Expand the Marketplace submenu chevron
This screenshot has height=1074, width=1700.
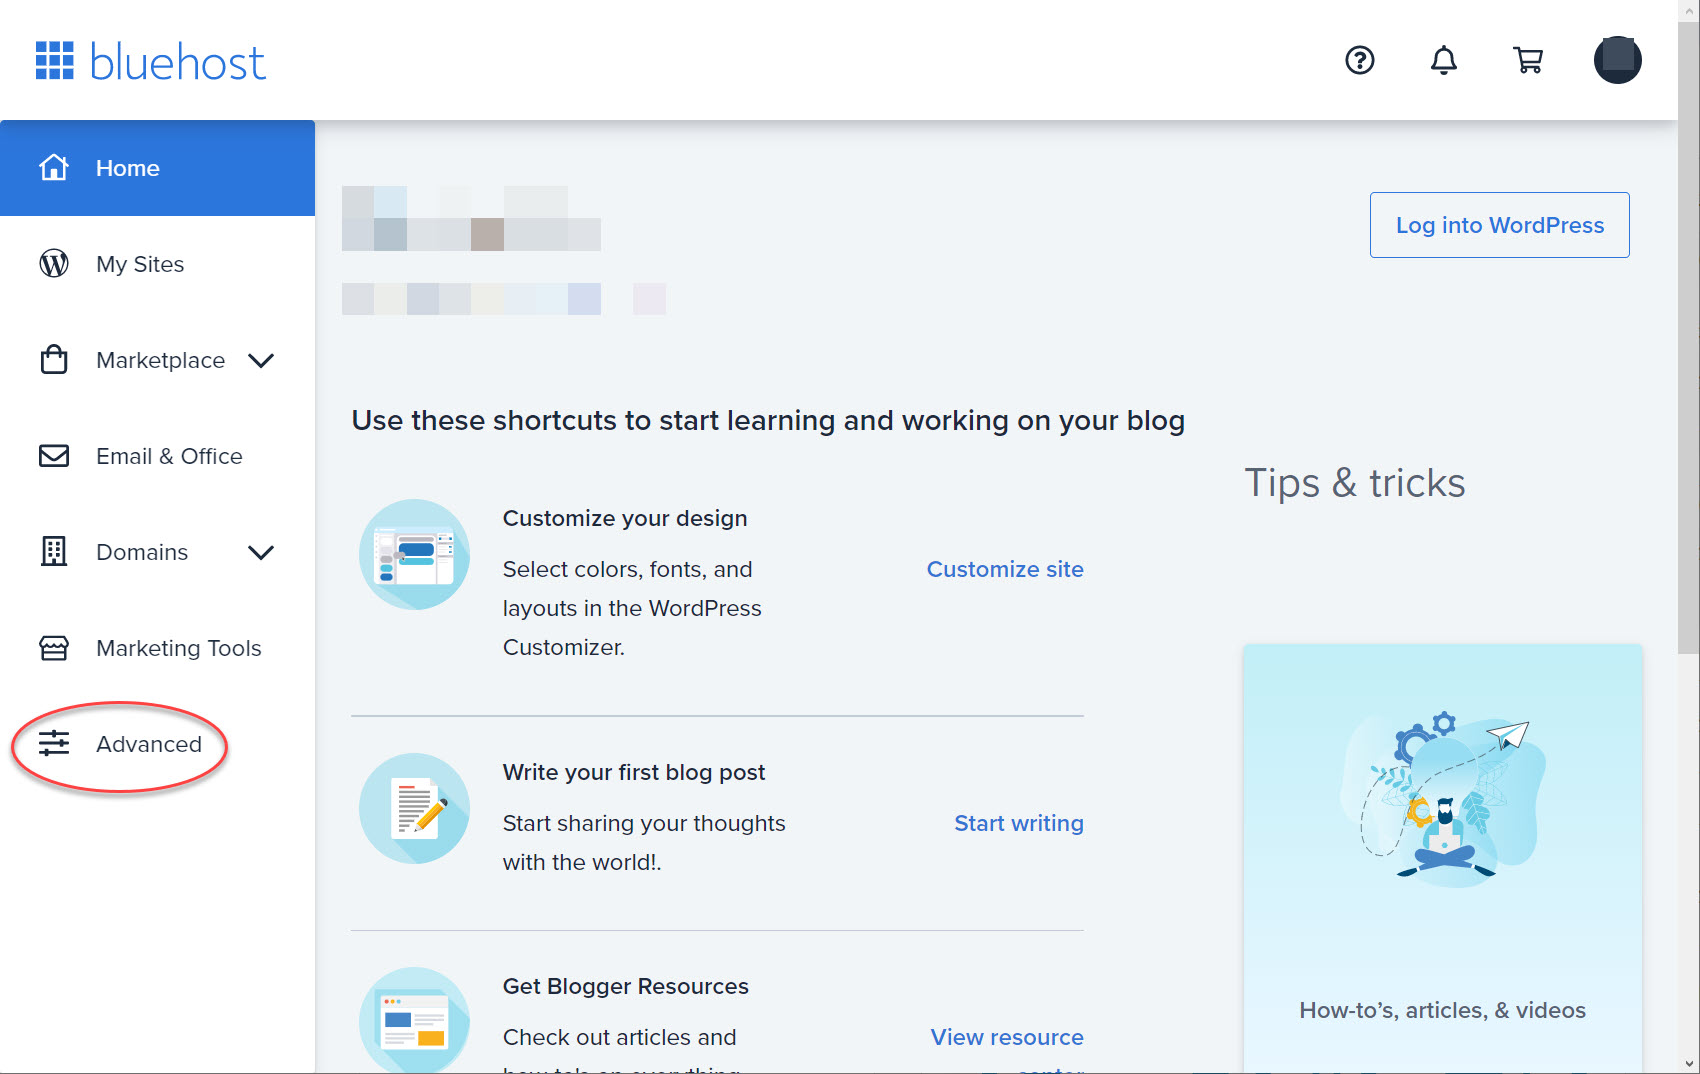tap(261, 360)
